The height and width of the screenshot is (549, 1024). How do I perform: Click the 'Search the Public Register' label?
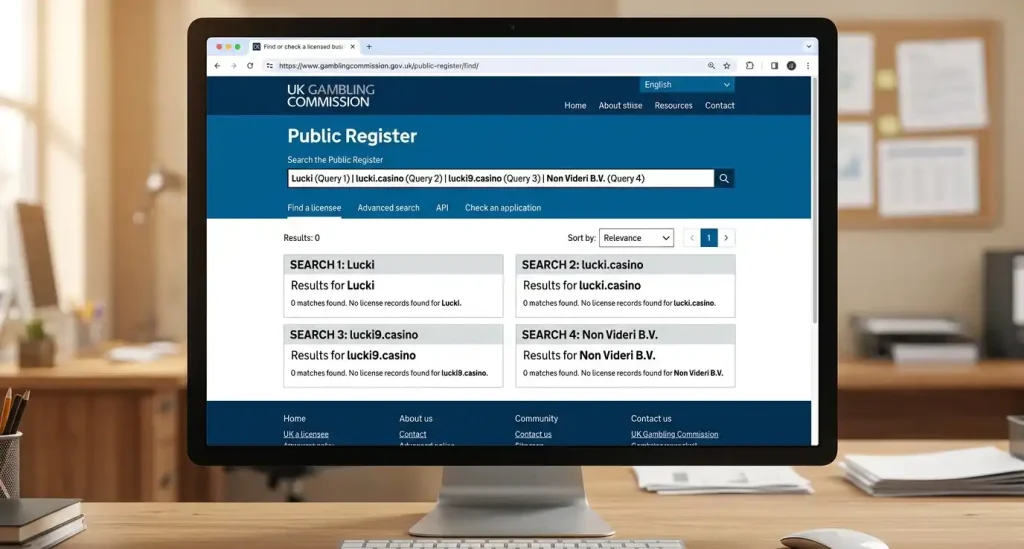coord(335,160)
